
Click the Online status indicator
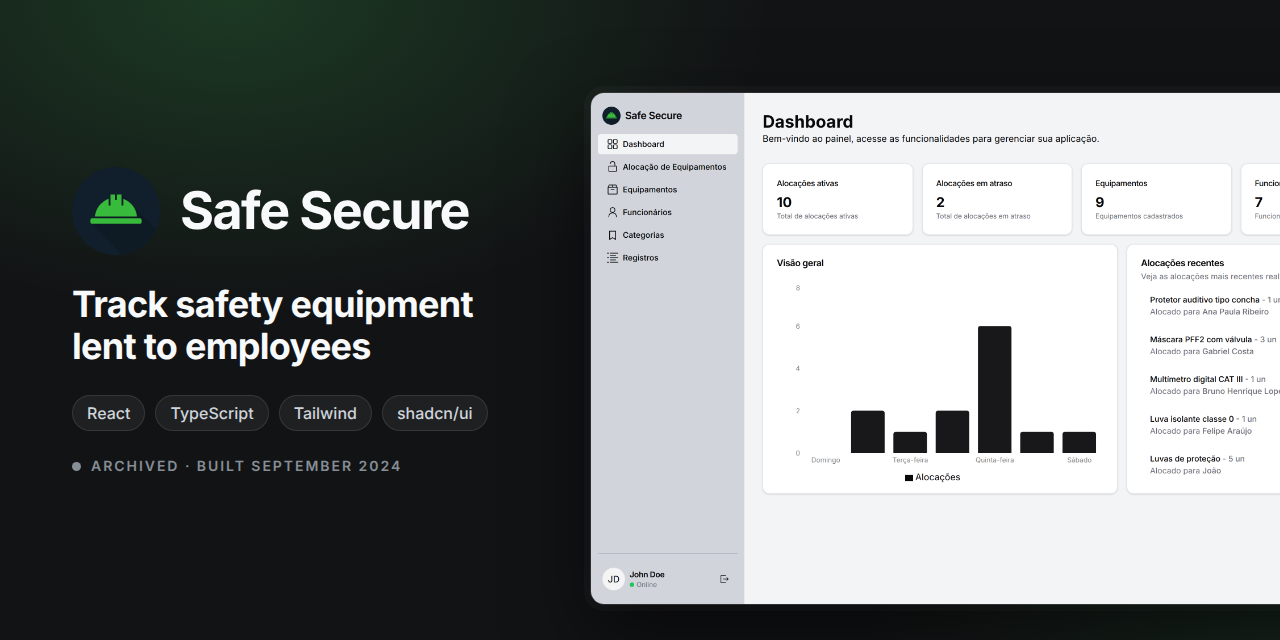(643, 585)
